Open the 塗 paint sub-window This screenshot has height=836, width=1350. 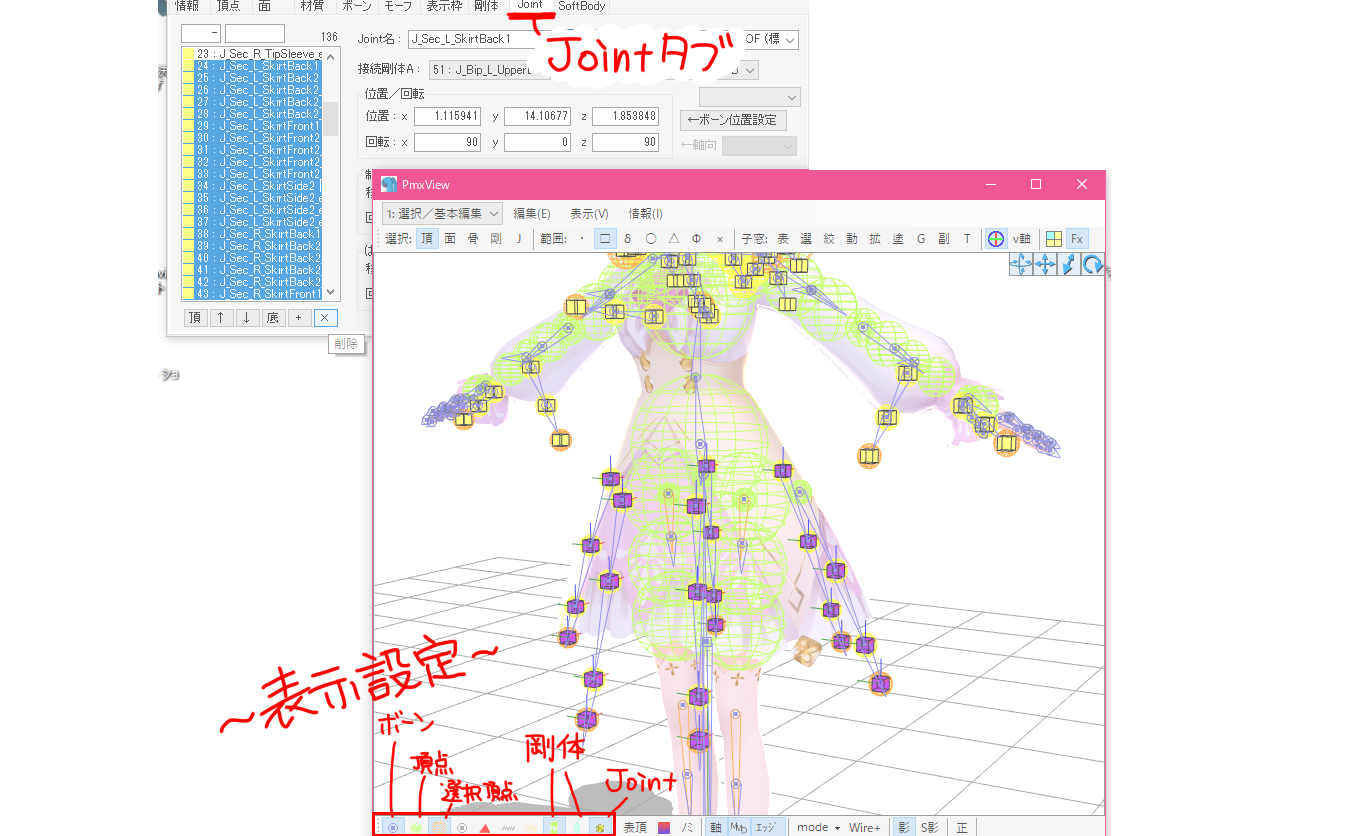pyautogui.click(x=898, y=239)
